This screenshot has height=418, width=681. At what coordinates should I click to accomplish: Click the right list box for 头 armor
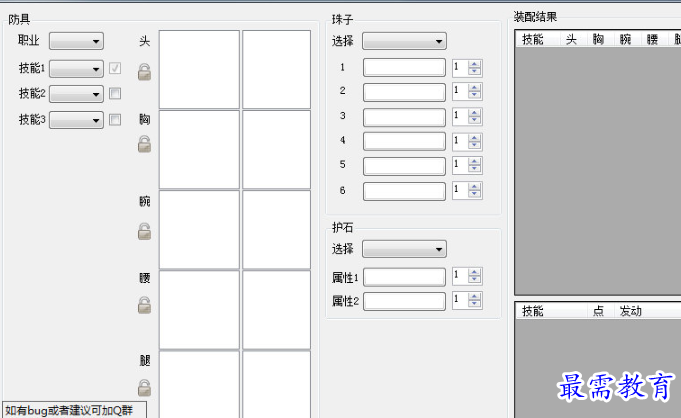(277, 69)
